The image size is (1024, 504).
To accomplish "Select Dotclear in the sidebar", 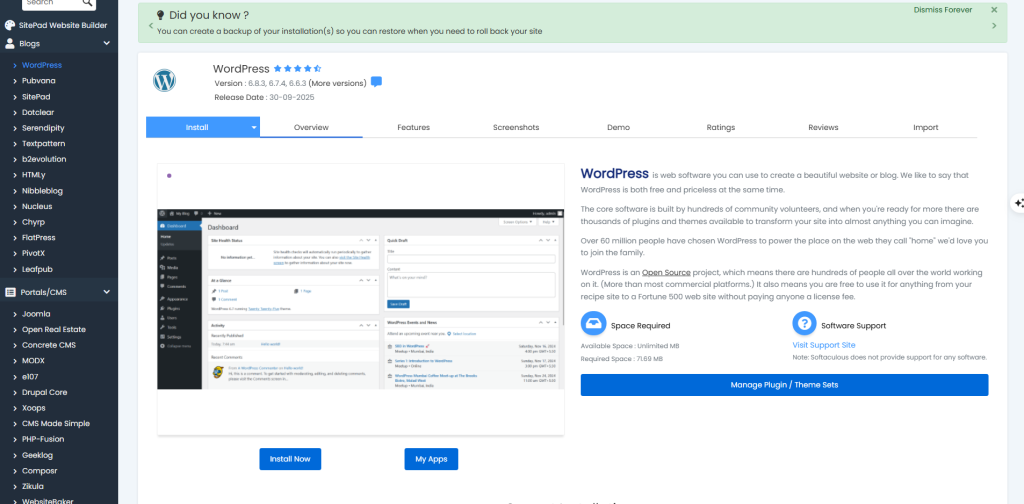I will click(37, 112).
